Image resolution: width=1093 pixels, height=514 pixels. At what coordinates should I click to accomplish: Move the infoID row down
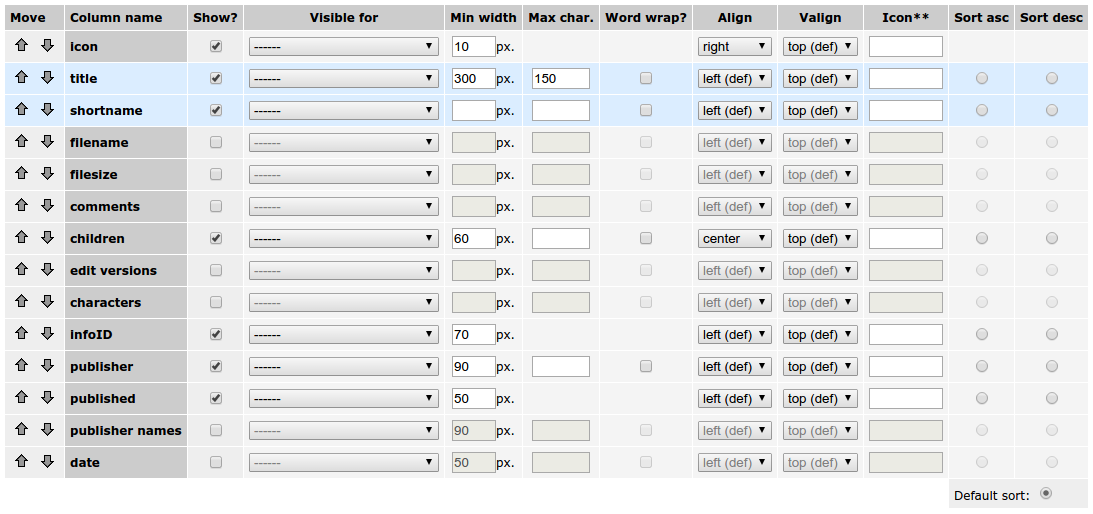click(x=47, y=334)
